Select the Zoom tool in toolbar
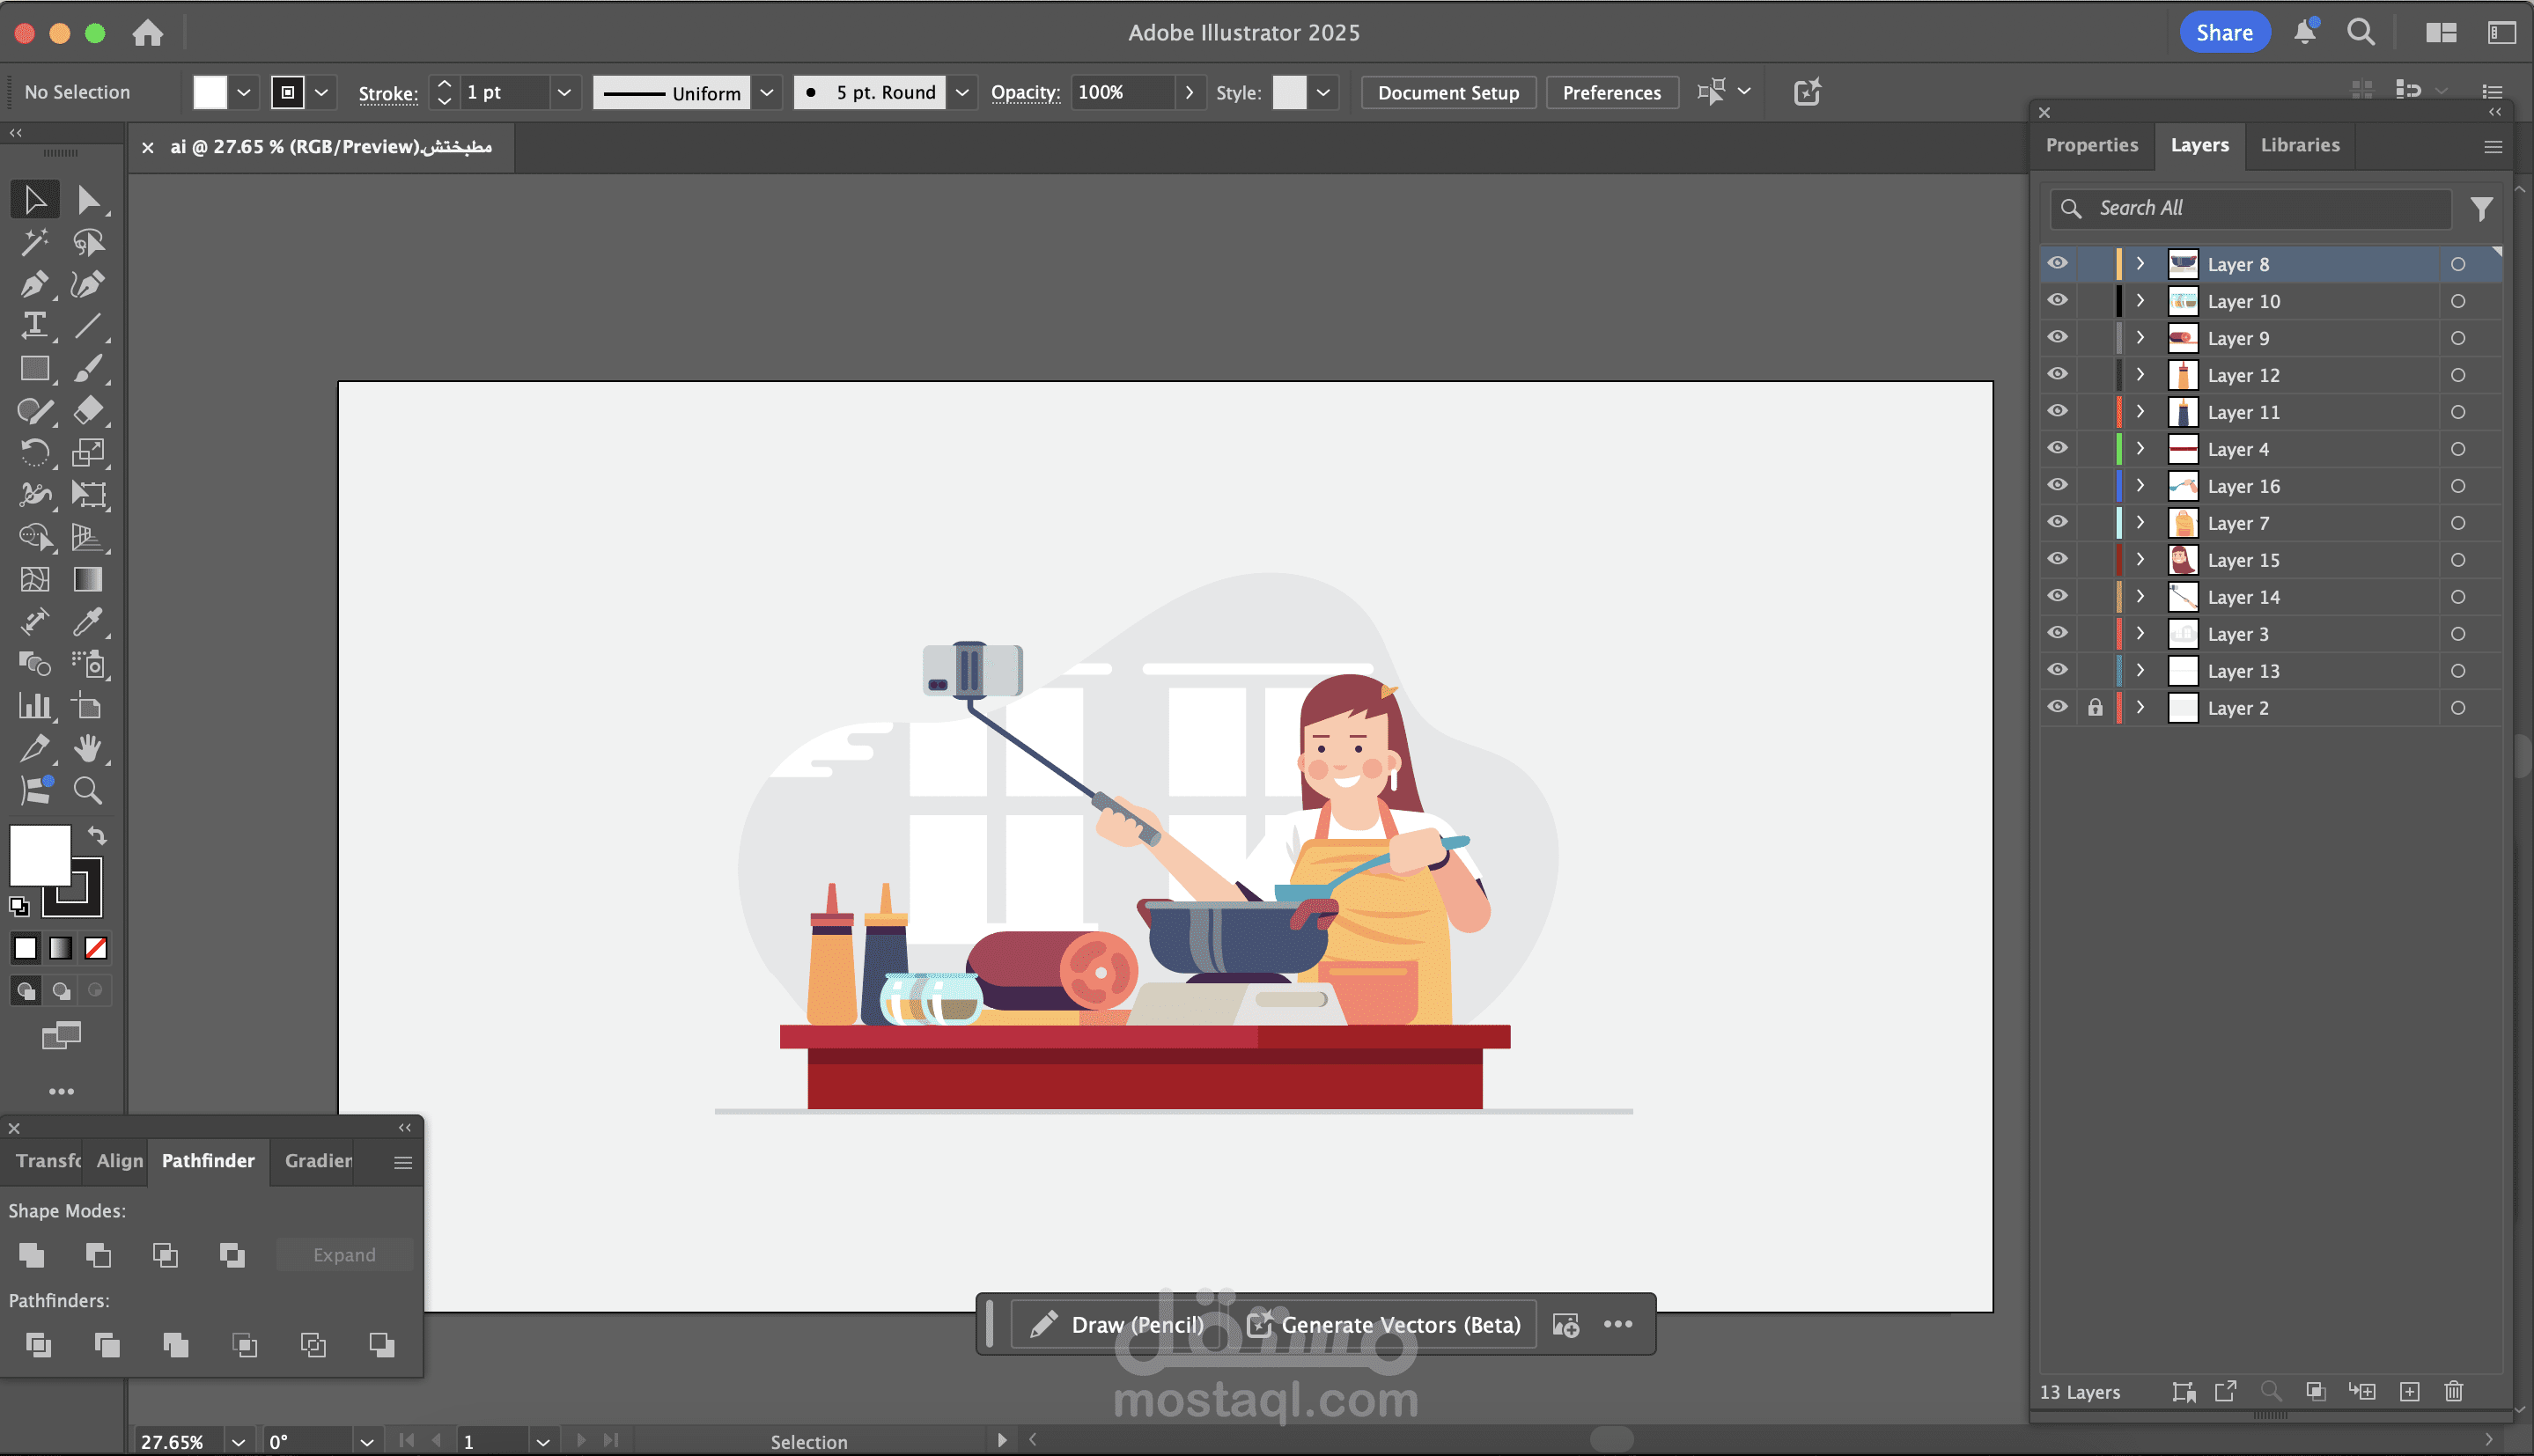Image resolution: width=2534 pixels, height=1456 pixels. point(87,791)
